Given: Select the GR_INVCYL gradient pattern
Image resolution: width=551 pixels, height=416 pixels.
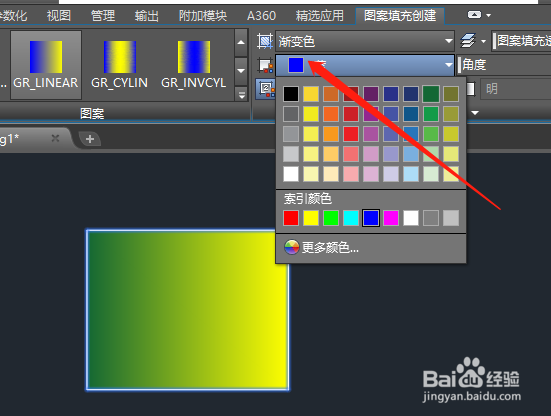Looking at the screenshot, I should 194,65.
